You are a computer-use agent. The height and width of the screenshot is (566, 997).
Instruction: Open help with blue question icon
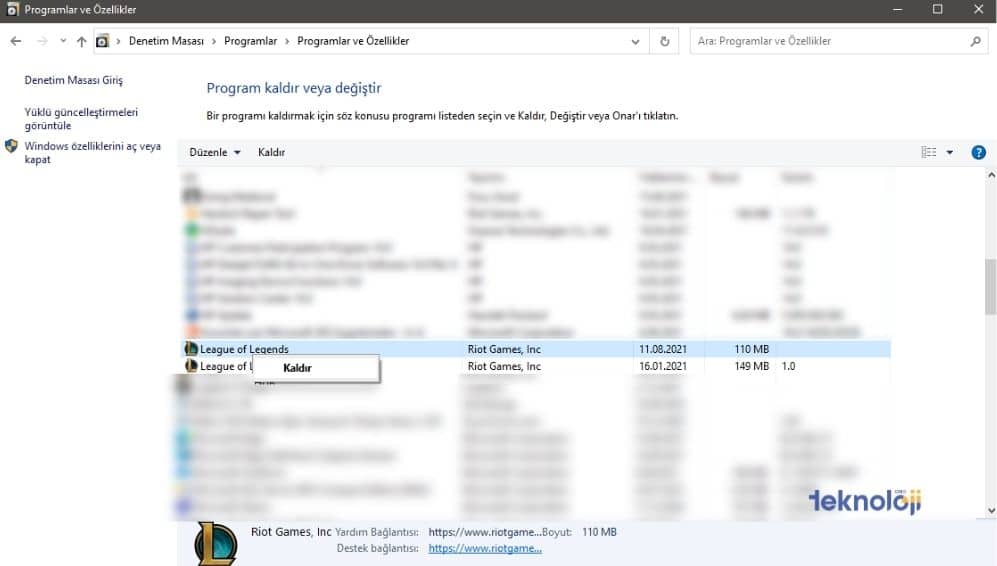pyautogui.click(x=979, y=153)
